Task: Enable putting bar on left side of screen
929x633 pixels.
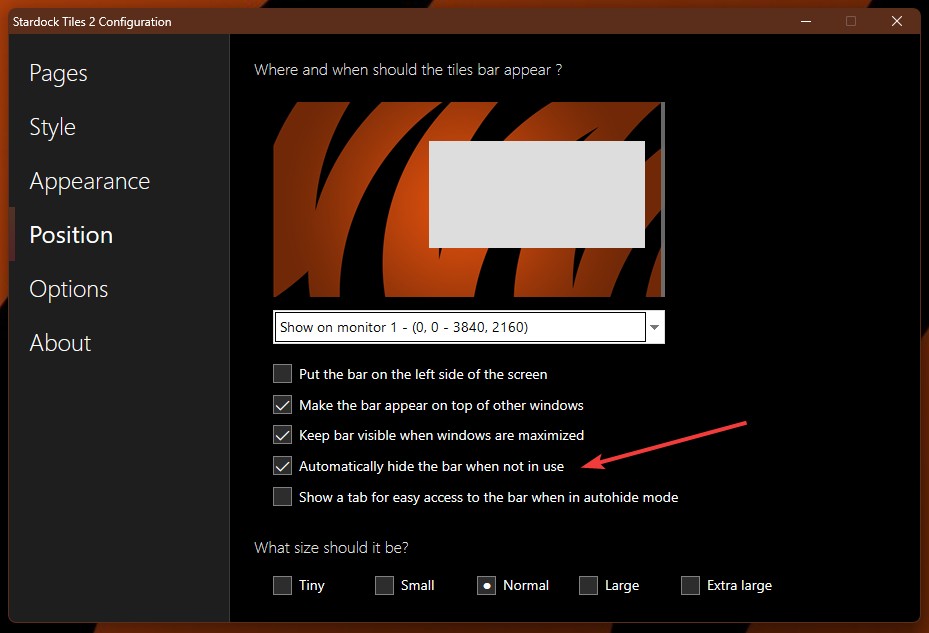Action: 283,374
